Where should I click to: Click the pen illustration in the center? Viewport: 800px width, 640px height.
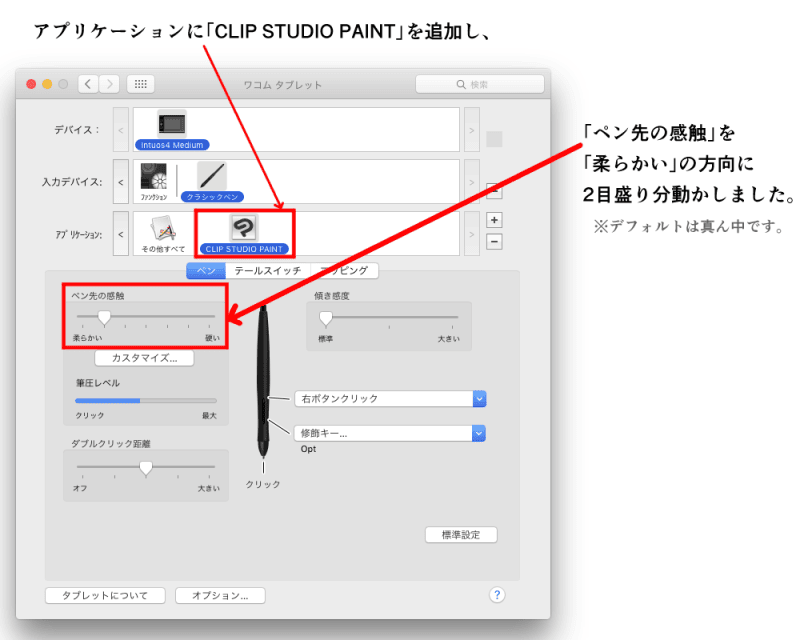(x=263, y=381)
